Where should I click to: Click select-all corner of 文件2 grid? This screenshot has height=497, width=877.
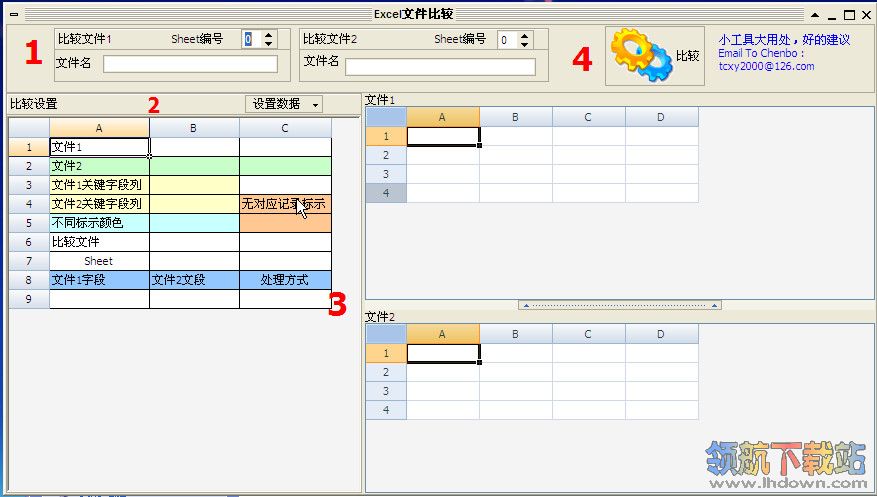(386, 334)
